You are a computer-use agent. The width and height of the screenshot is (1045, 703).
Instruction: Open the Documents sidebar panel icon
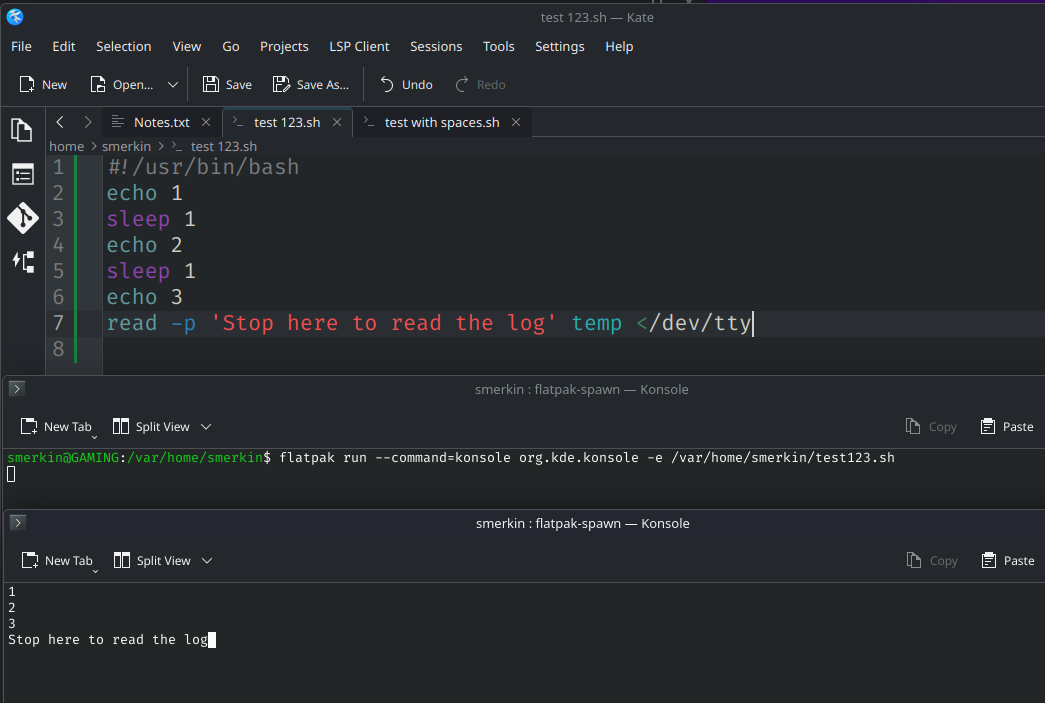(21, 129)
